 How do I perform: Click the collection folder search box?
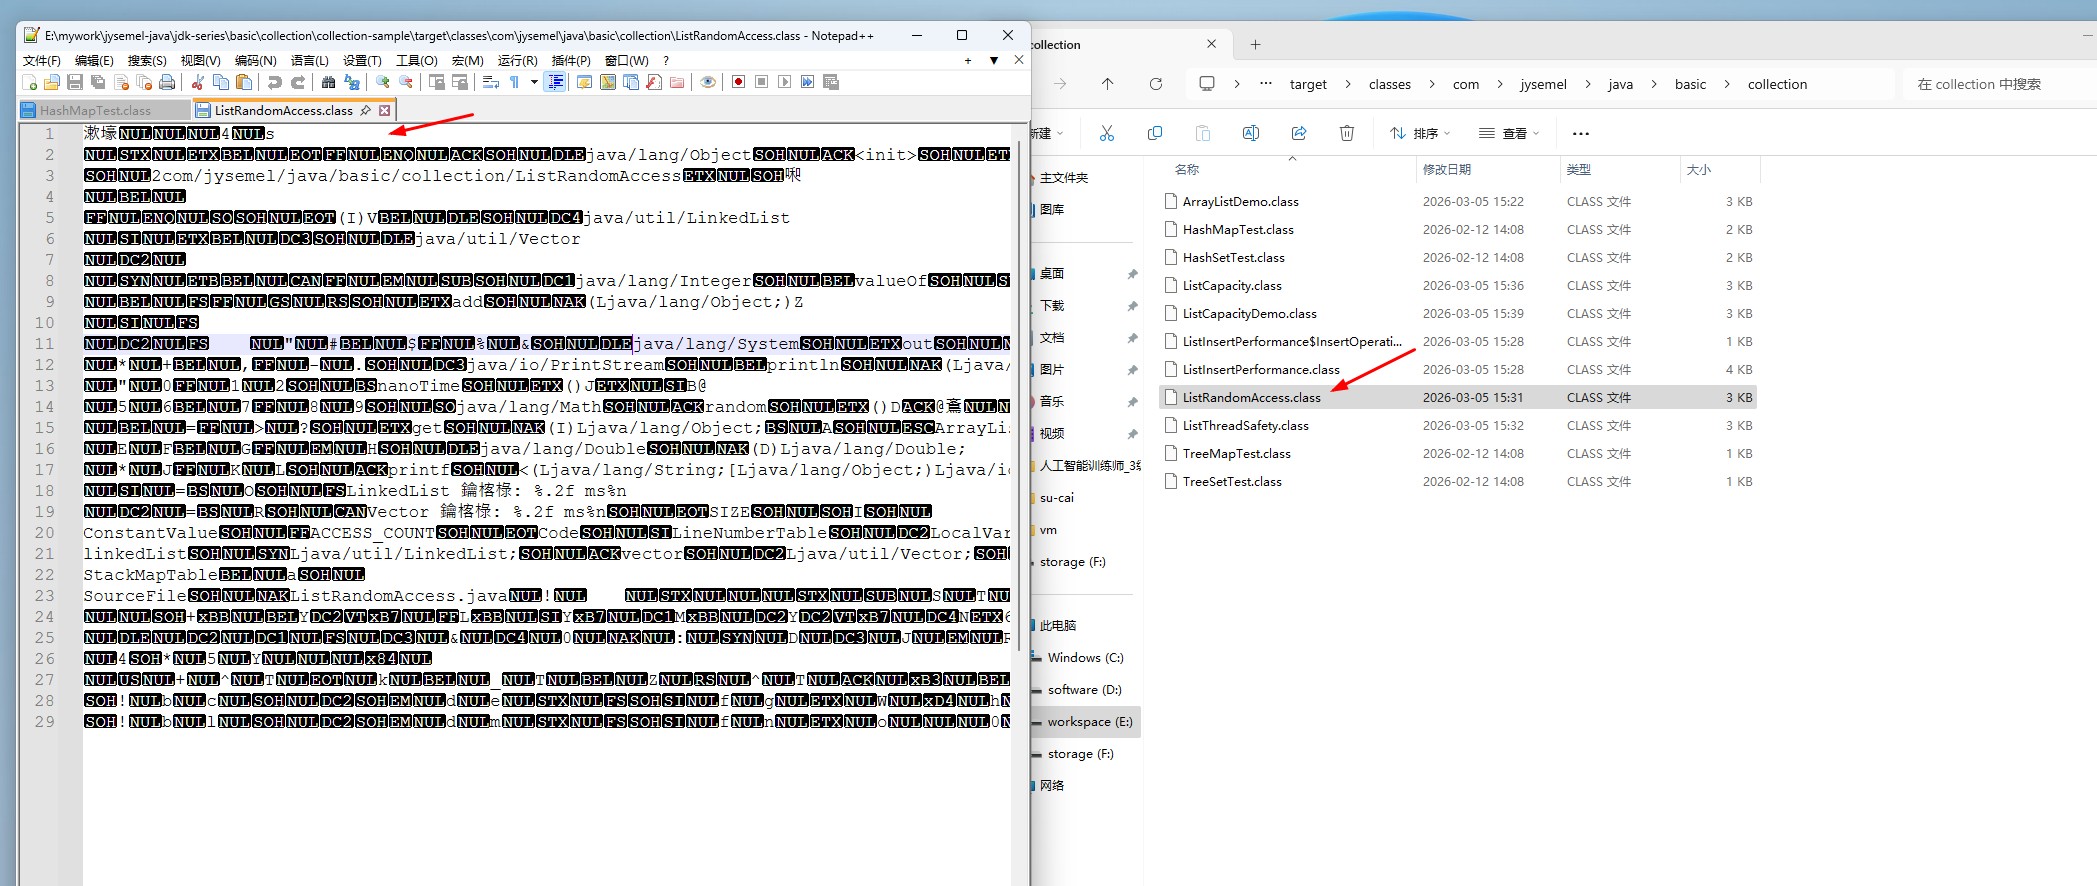[x=1992, y=84]
